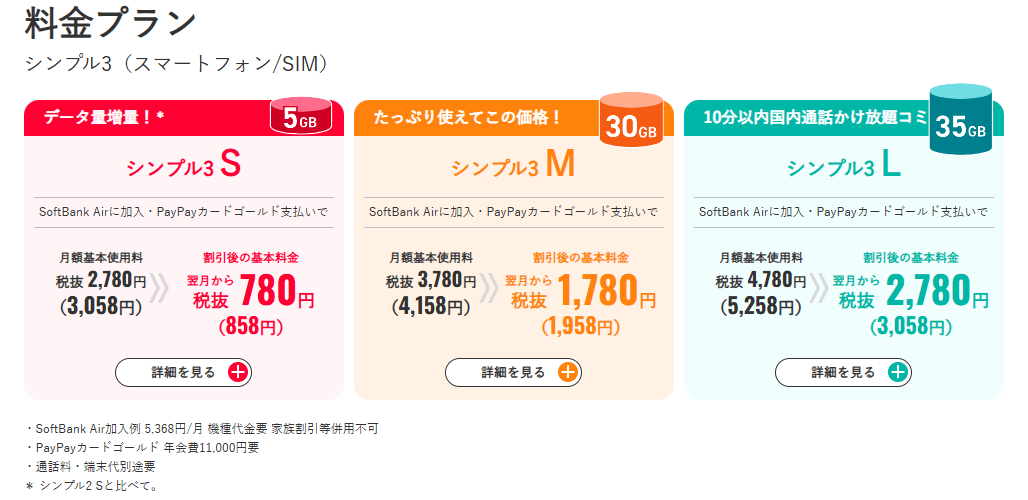Select the orange たっぷり使えてこの価格！ banner

pyautogui.click(x=470, y=117)
